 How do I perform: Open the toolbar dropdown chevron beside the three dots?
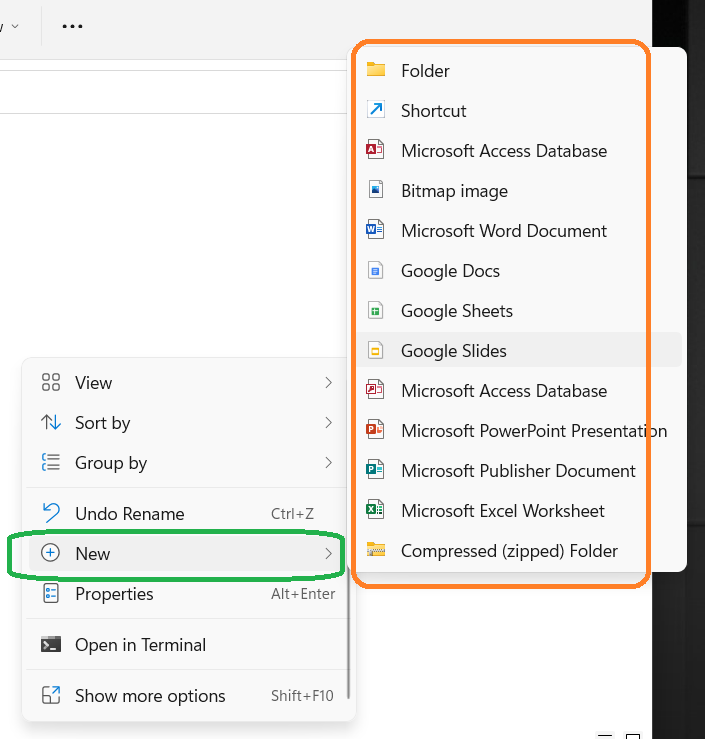tap(15, 26)
